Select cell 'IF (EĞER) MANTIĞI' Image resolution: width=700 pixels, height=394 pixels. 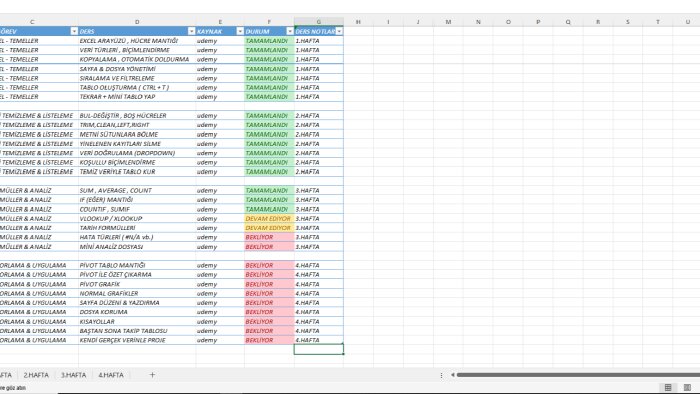[x=137, y=200]
